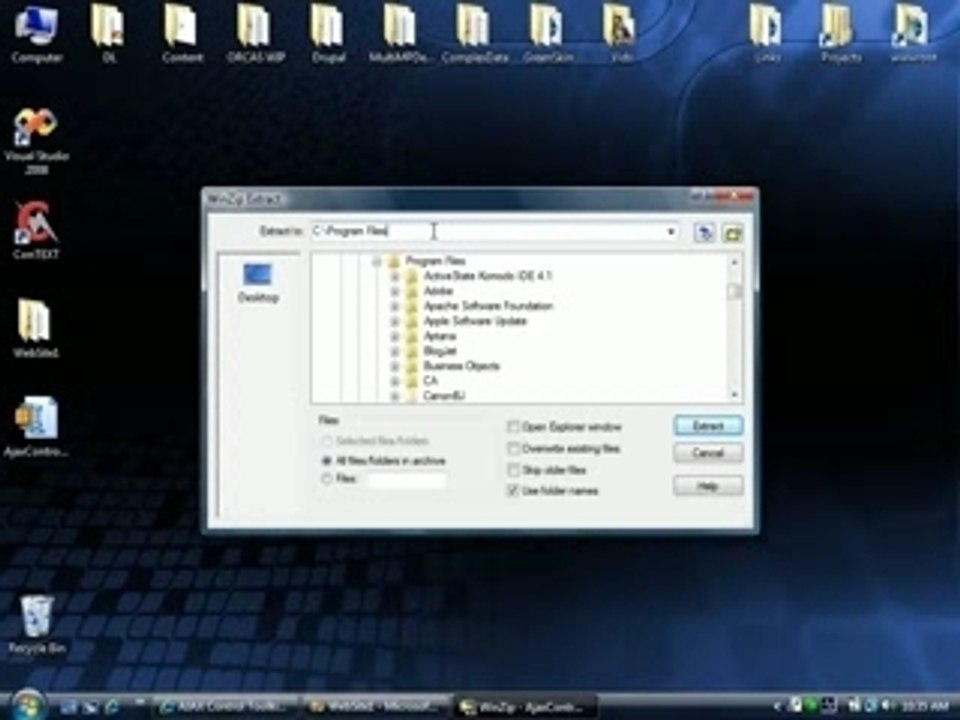Open the DL folder on desktop
Screen dimensions: 960x720
coord(108,34)
